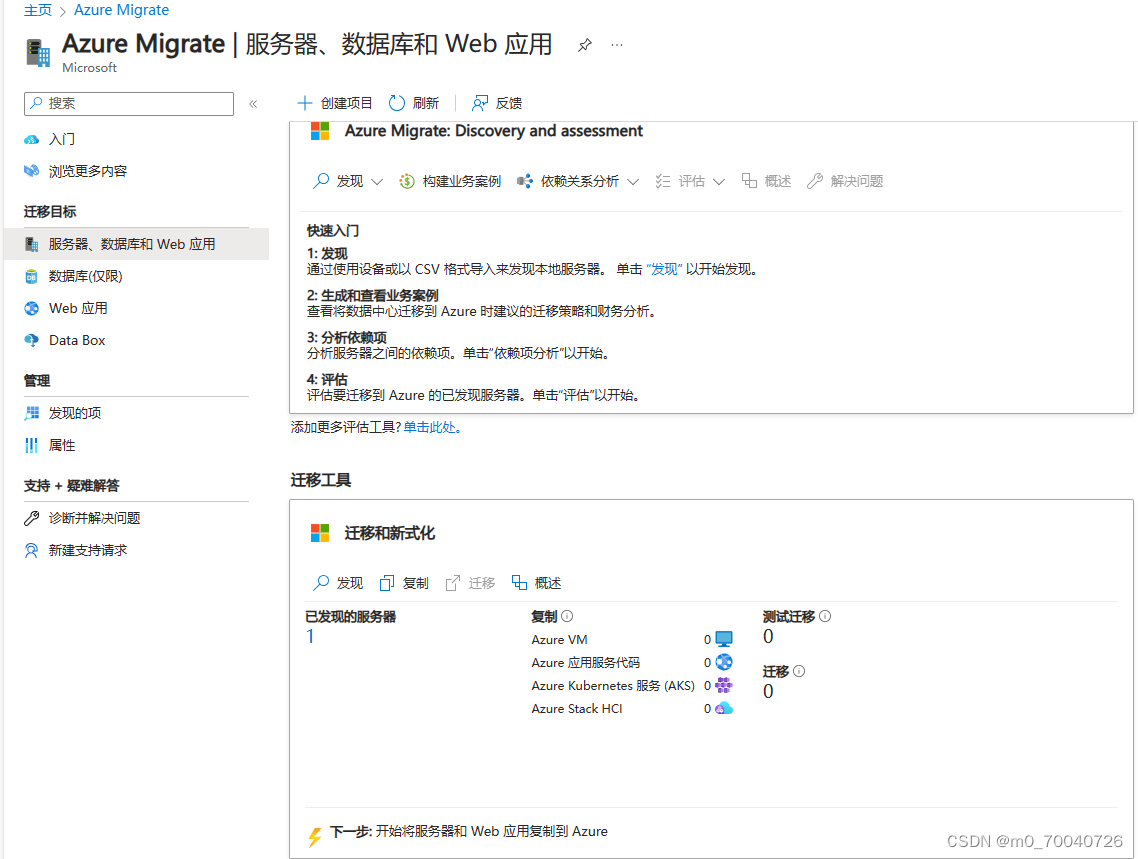This screenshot has width=1138, height=859.
Task: Click the wrench icon for 解决问题
Action: point(815,181)
